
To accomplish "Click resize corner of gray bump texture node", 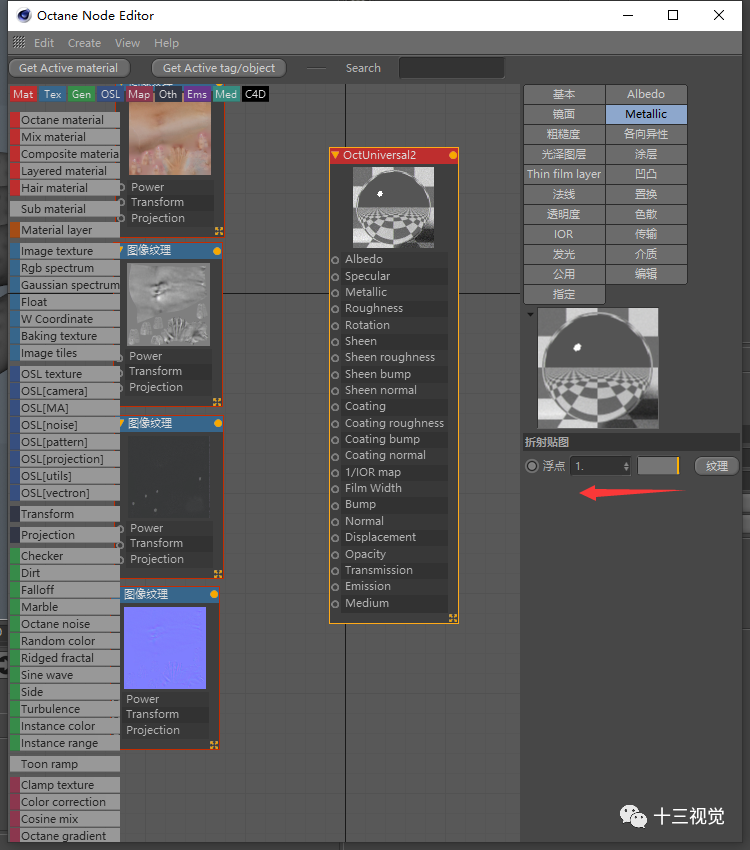I will coord(217,402).
